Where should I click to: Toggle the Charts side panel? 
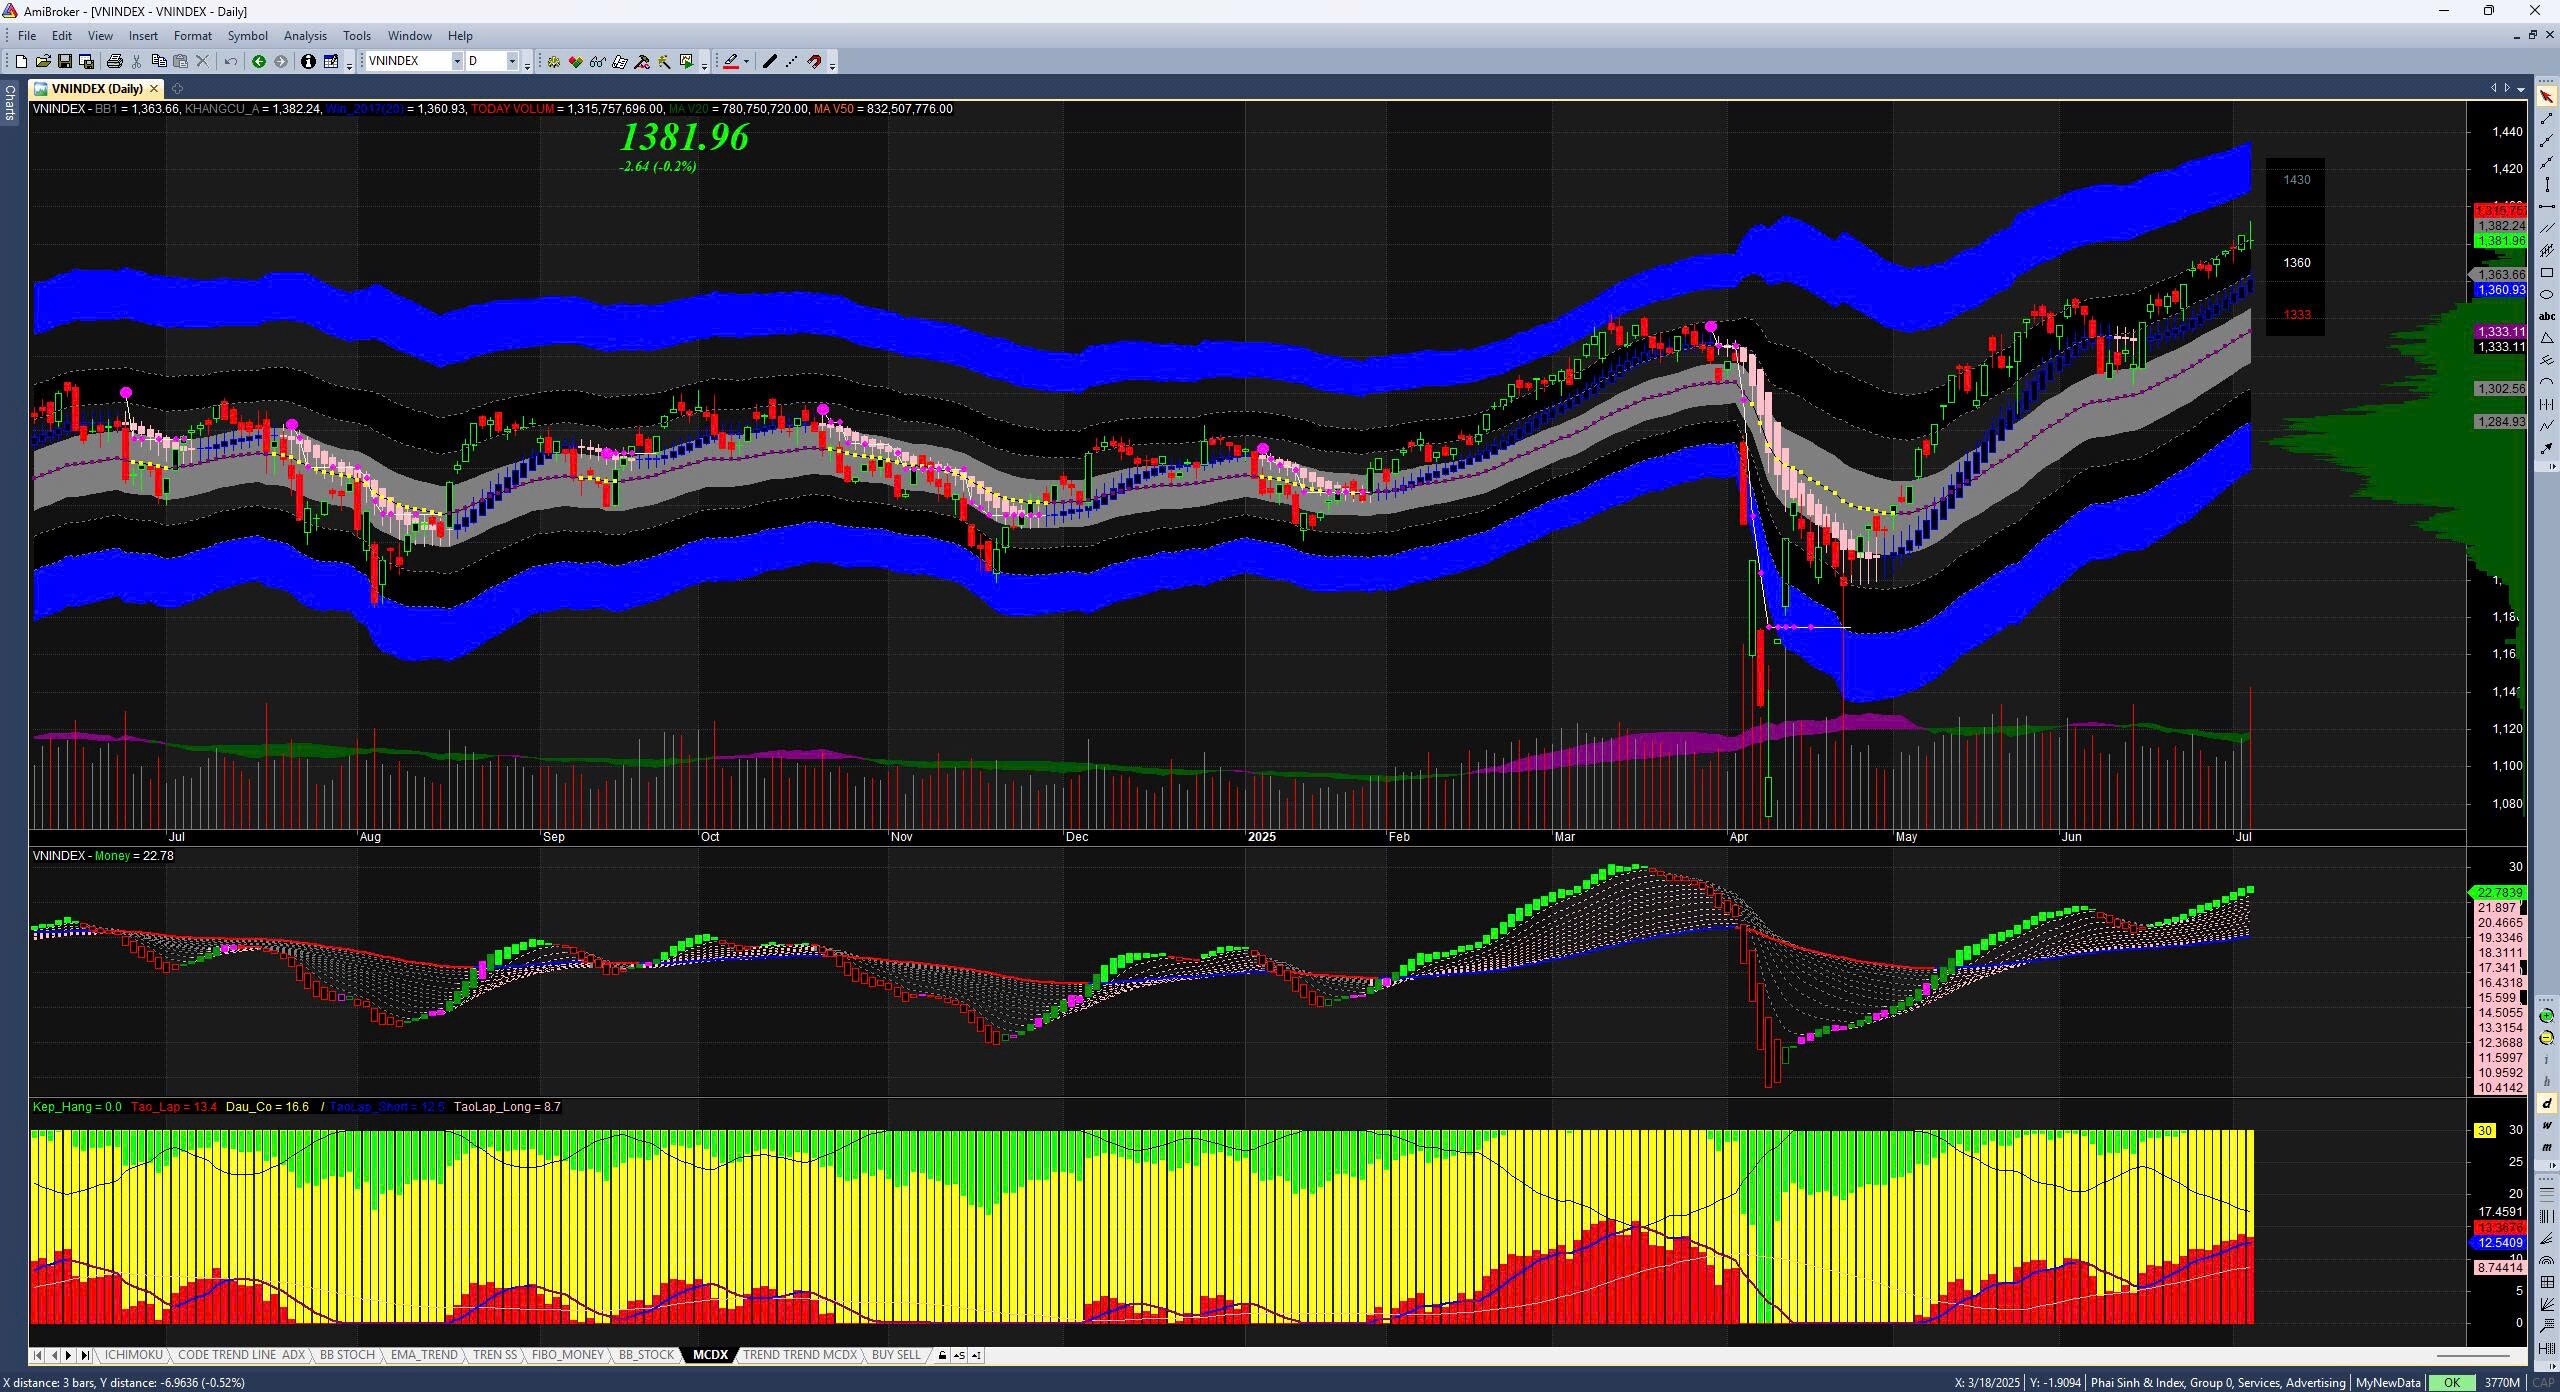point(9,103)
